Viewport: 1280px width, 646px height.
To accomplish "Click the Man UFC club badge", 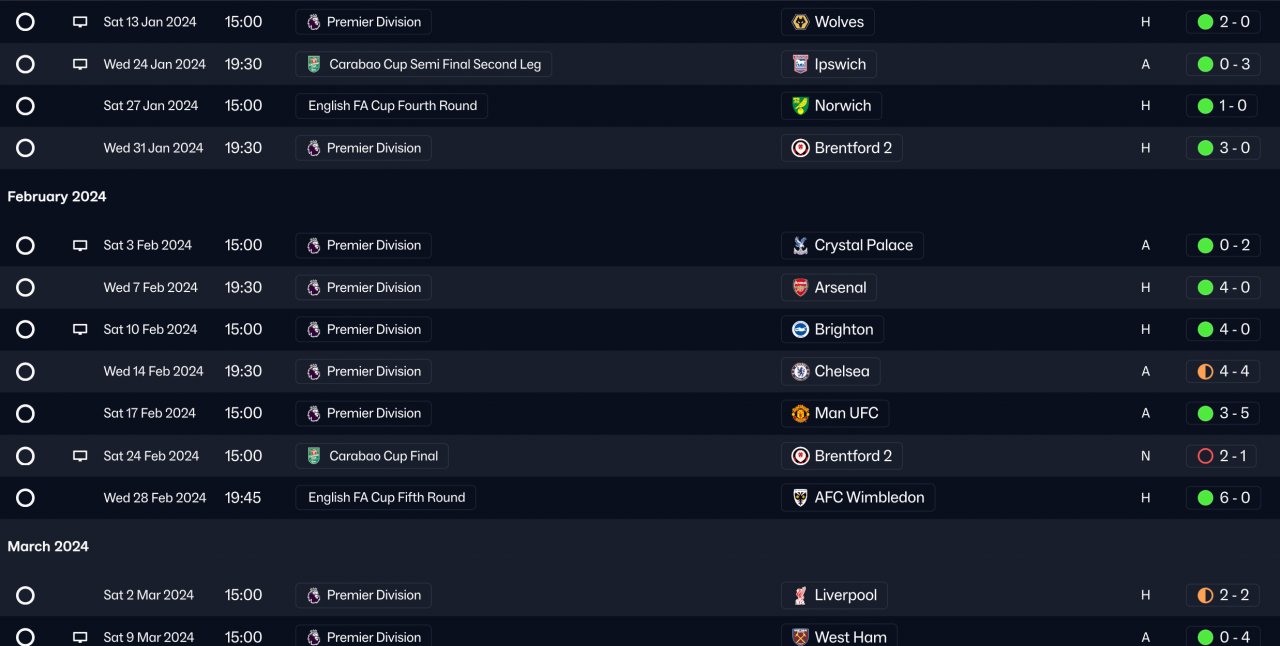I will pos(800,414).
